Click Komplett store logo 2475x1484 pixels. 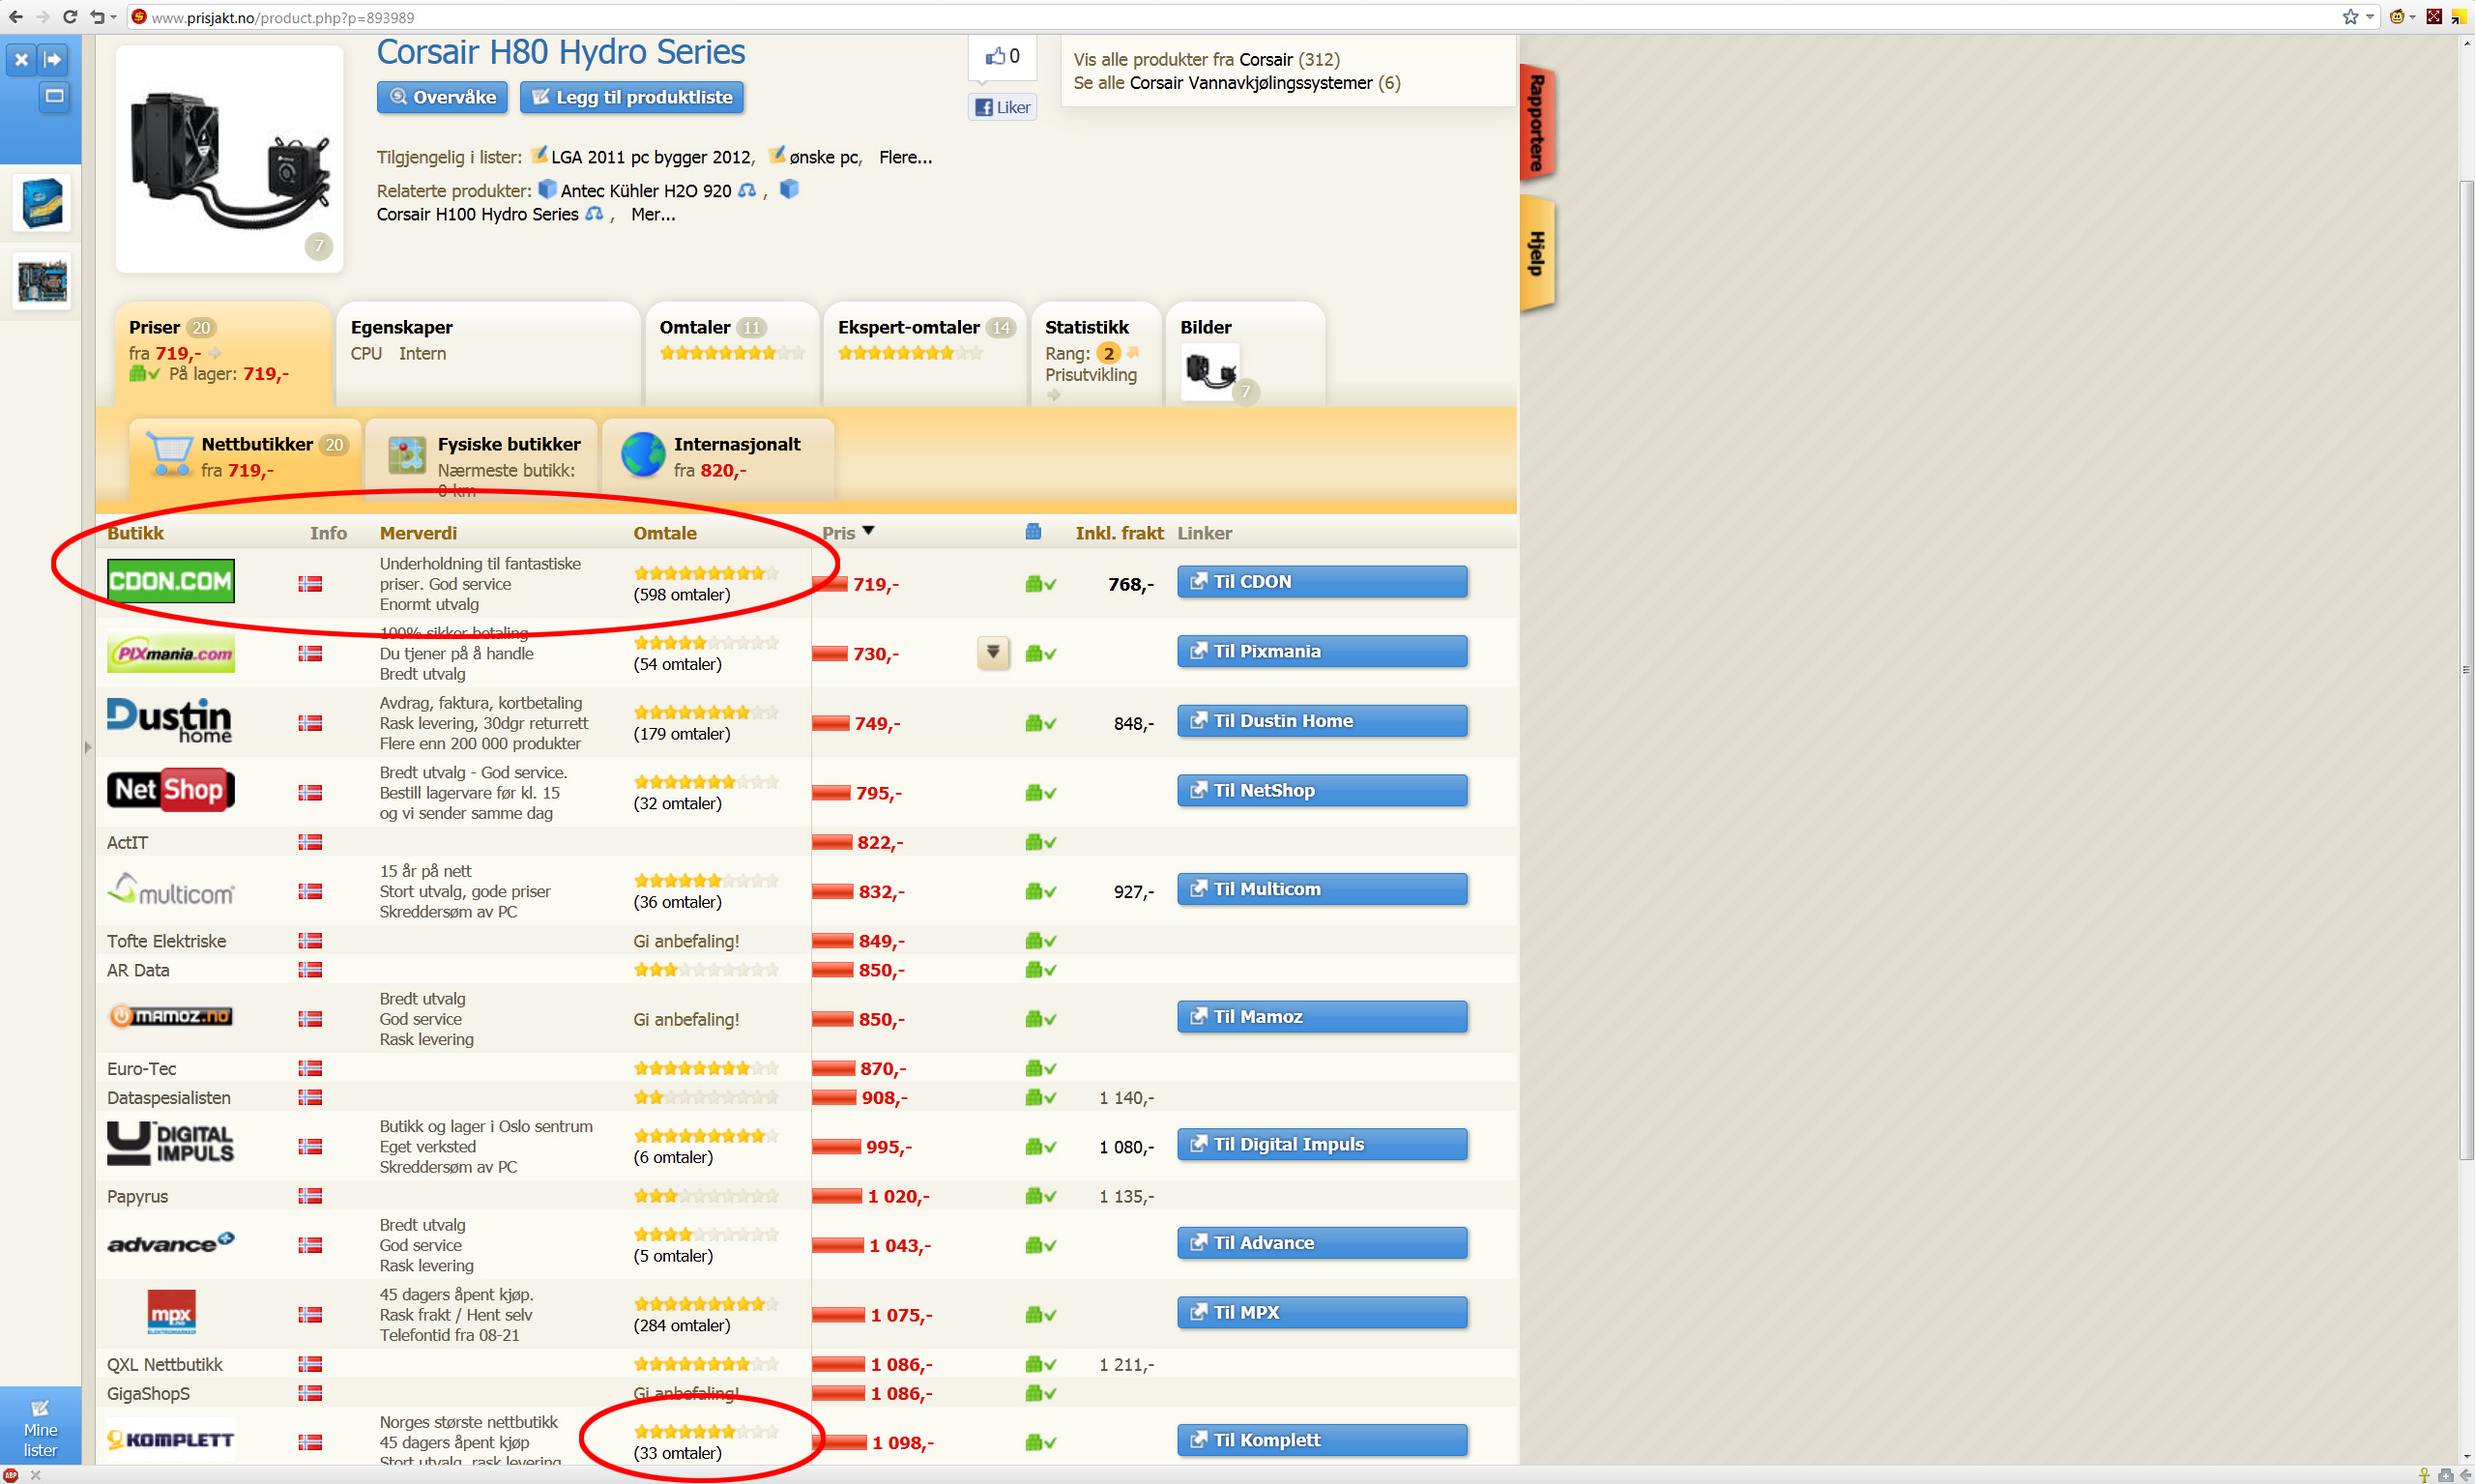point(171,1440)
